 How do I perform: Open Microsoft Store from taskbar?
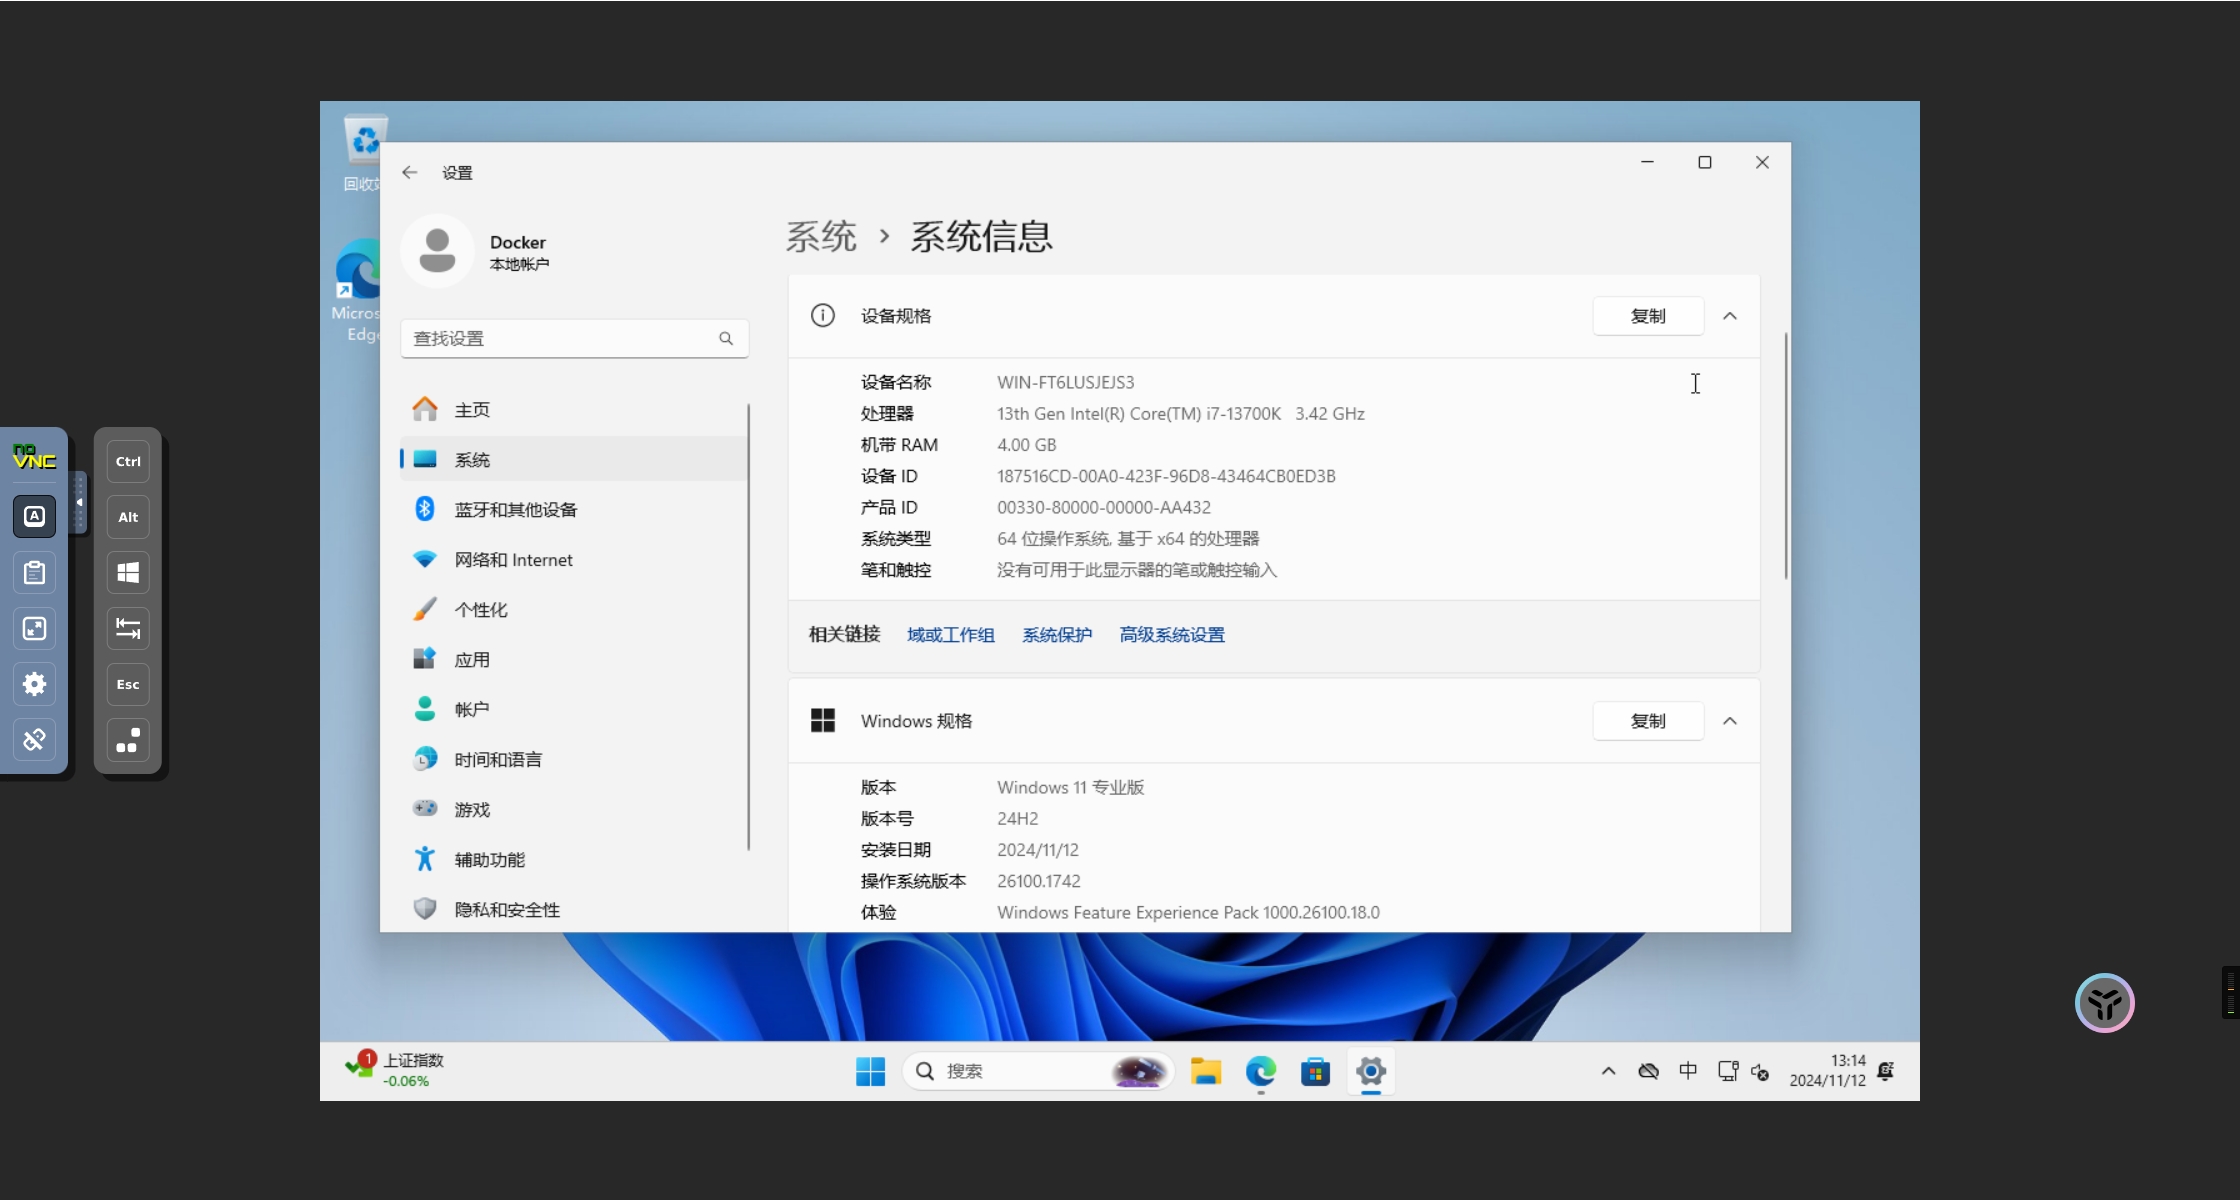pyautogui.click(x=1315, y=1072)
